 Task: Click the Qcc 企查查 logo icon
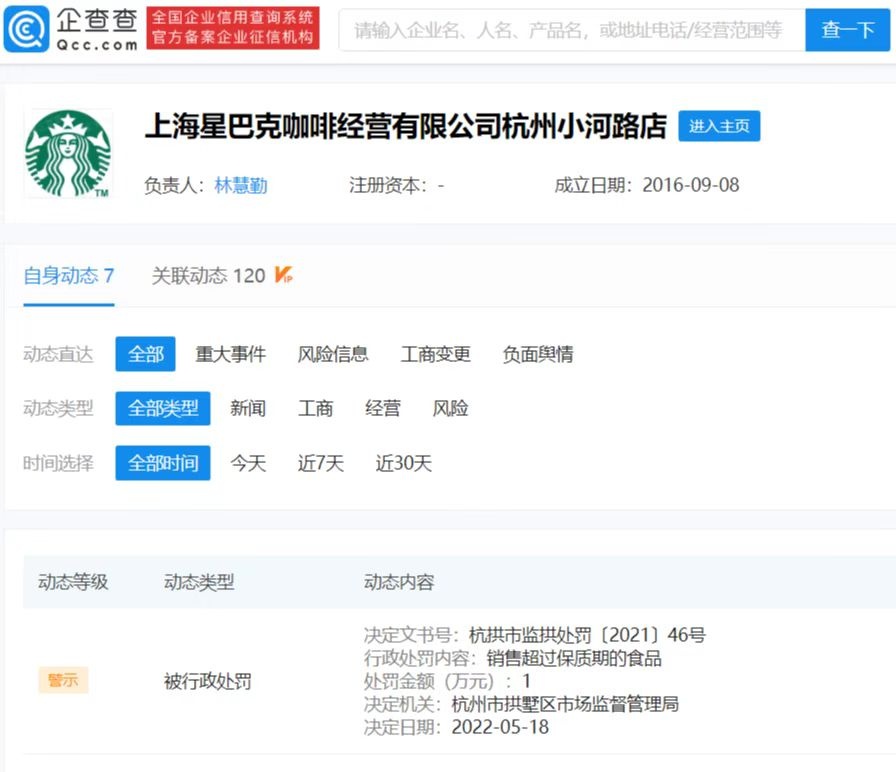click(x=26, y=29)
